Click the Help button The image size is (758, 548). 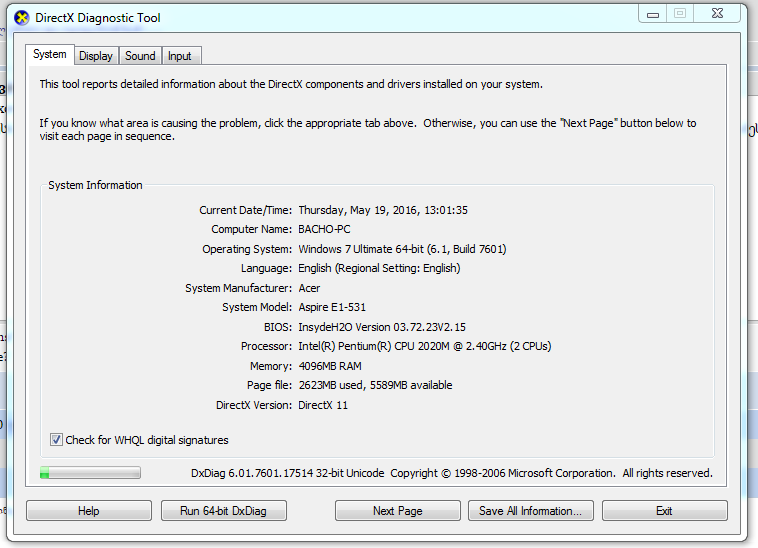pyautogui.click(x=89, y=511)
